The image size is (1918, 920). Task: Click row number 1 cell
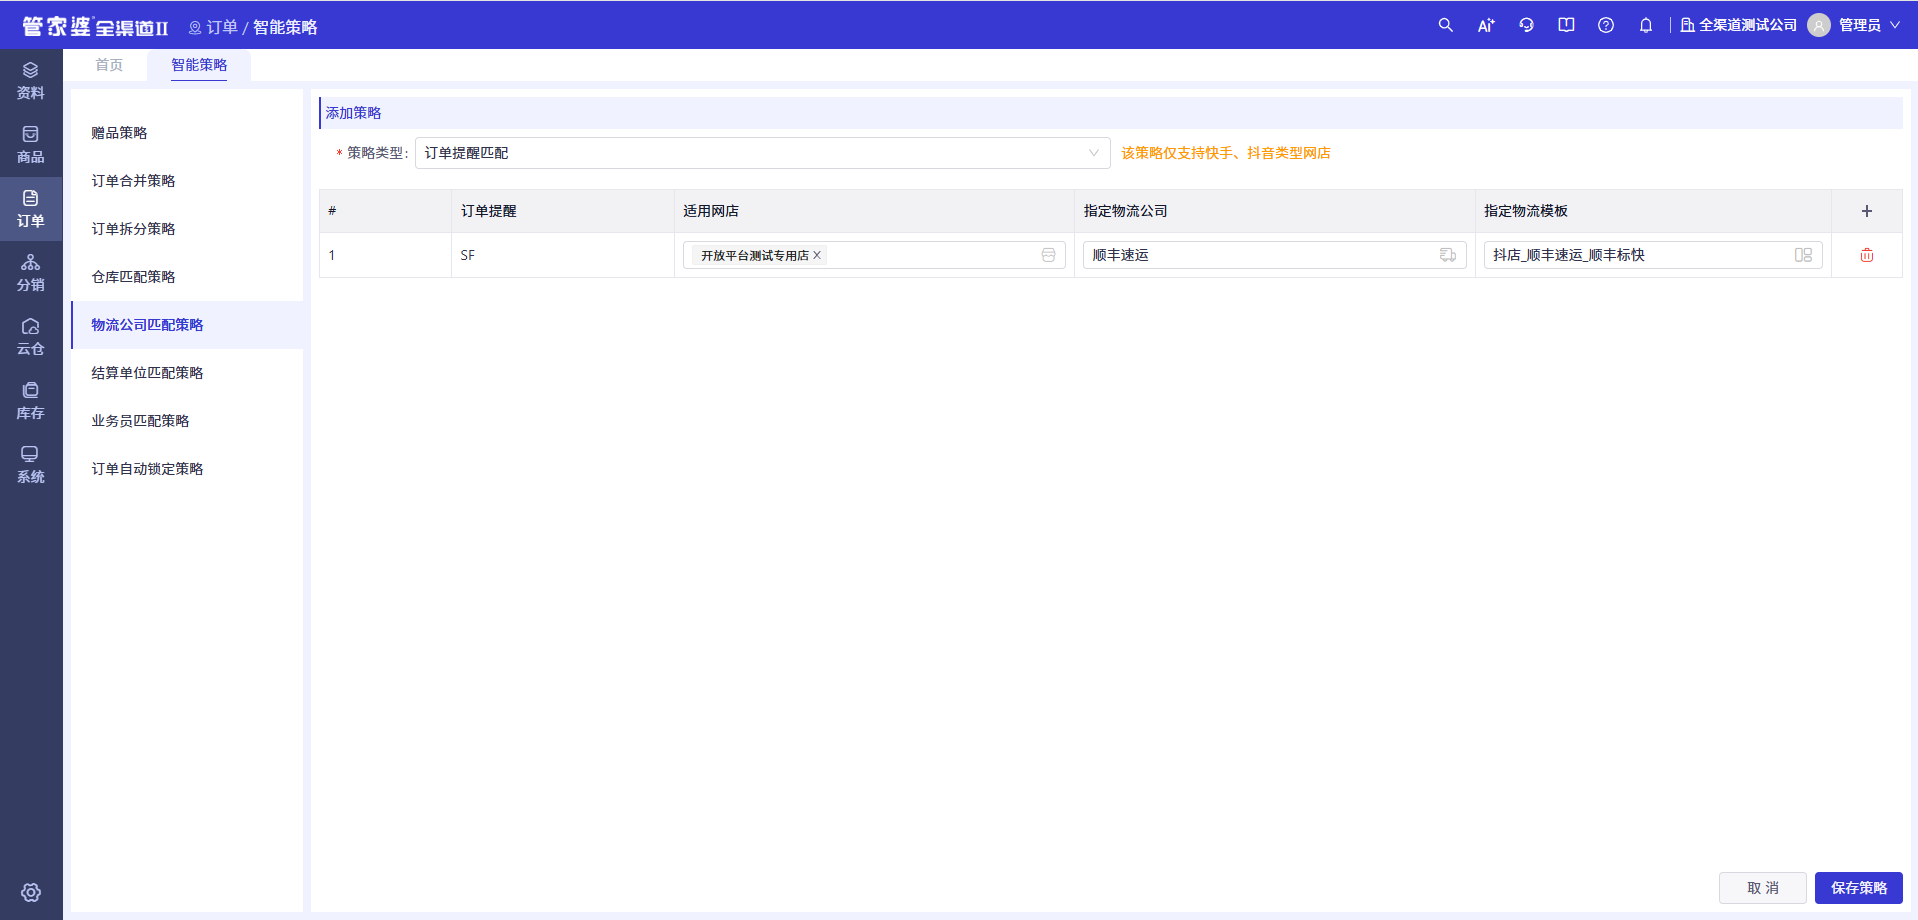pyautogui.click(x=386, y=255)
